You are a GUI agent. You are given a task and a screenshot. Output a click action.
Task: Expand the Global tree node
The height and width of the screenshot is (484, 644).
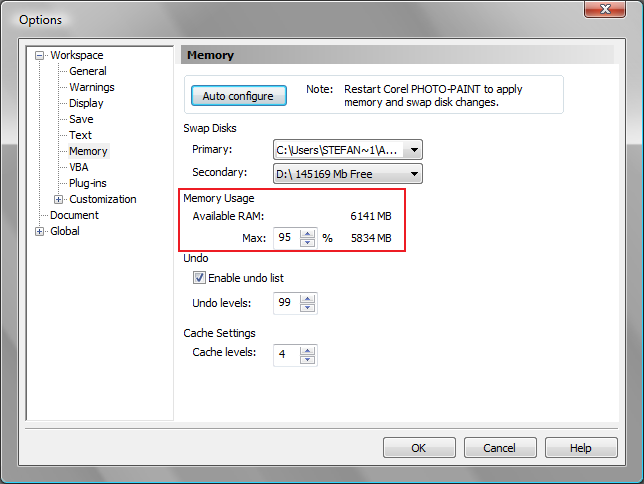tap(39, 231)
